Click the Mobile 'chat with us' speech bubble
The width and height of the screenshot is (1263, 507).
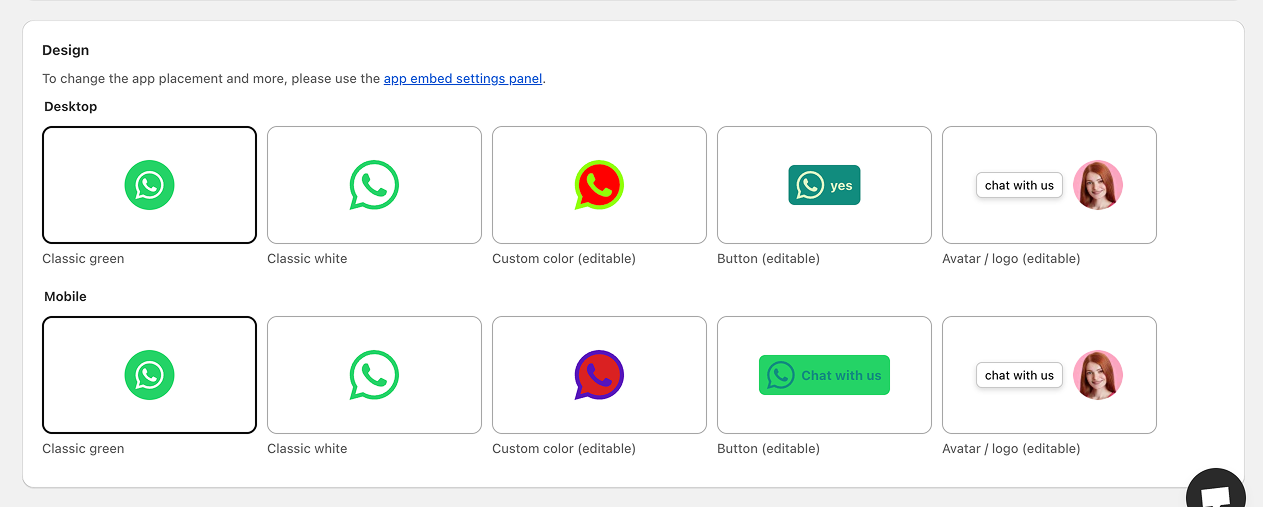click(1019, 375)
